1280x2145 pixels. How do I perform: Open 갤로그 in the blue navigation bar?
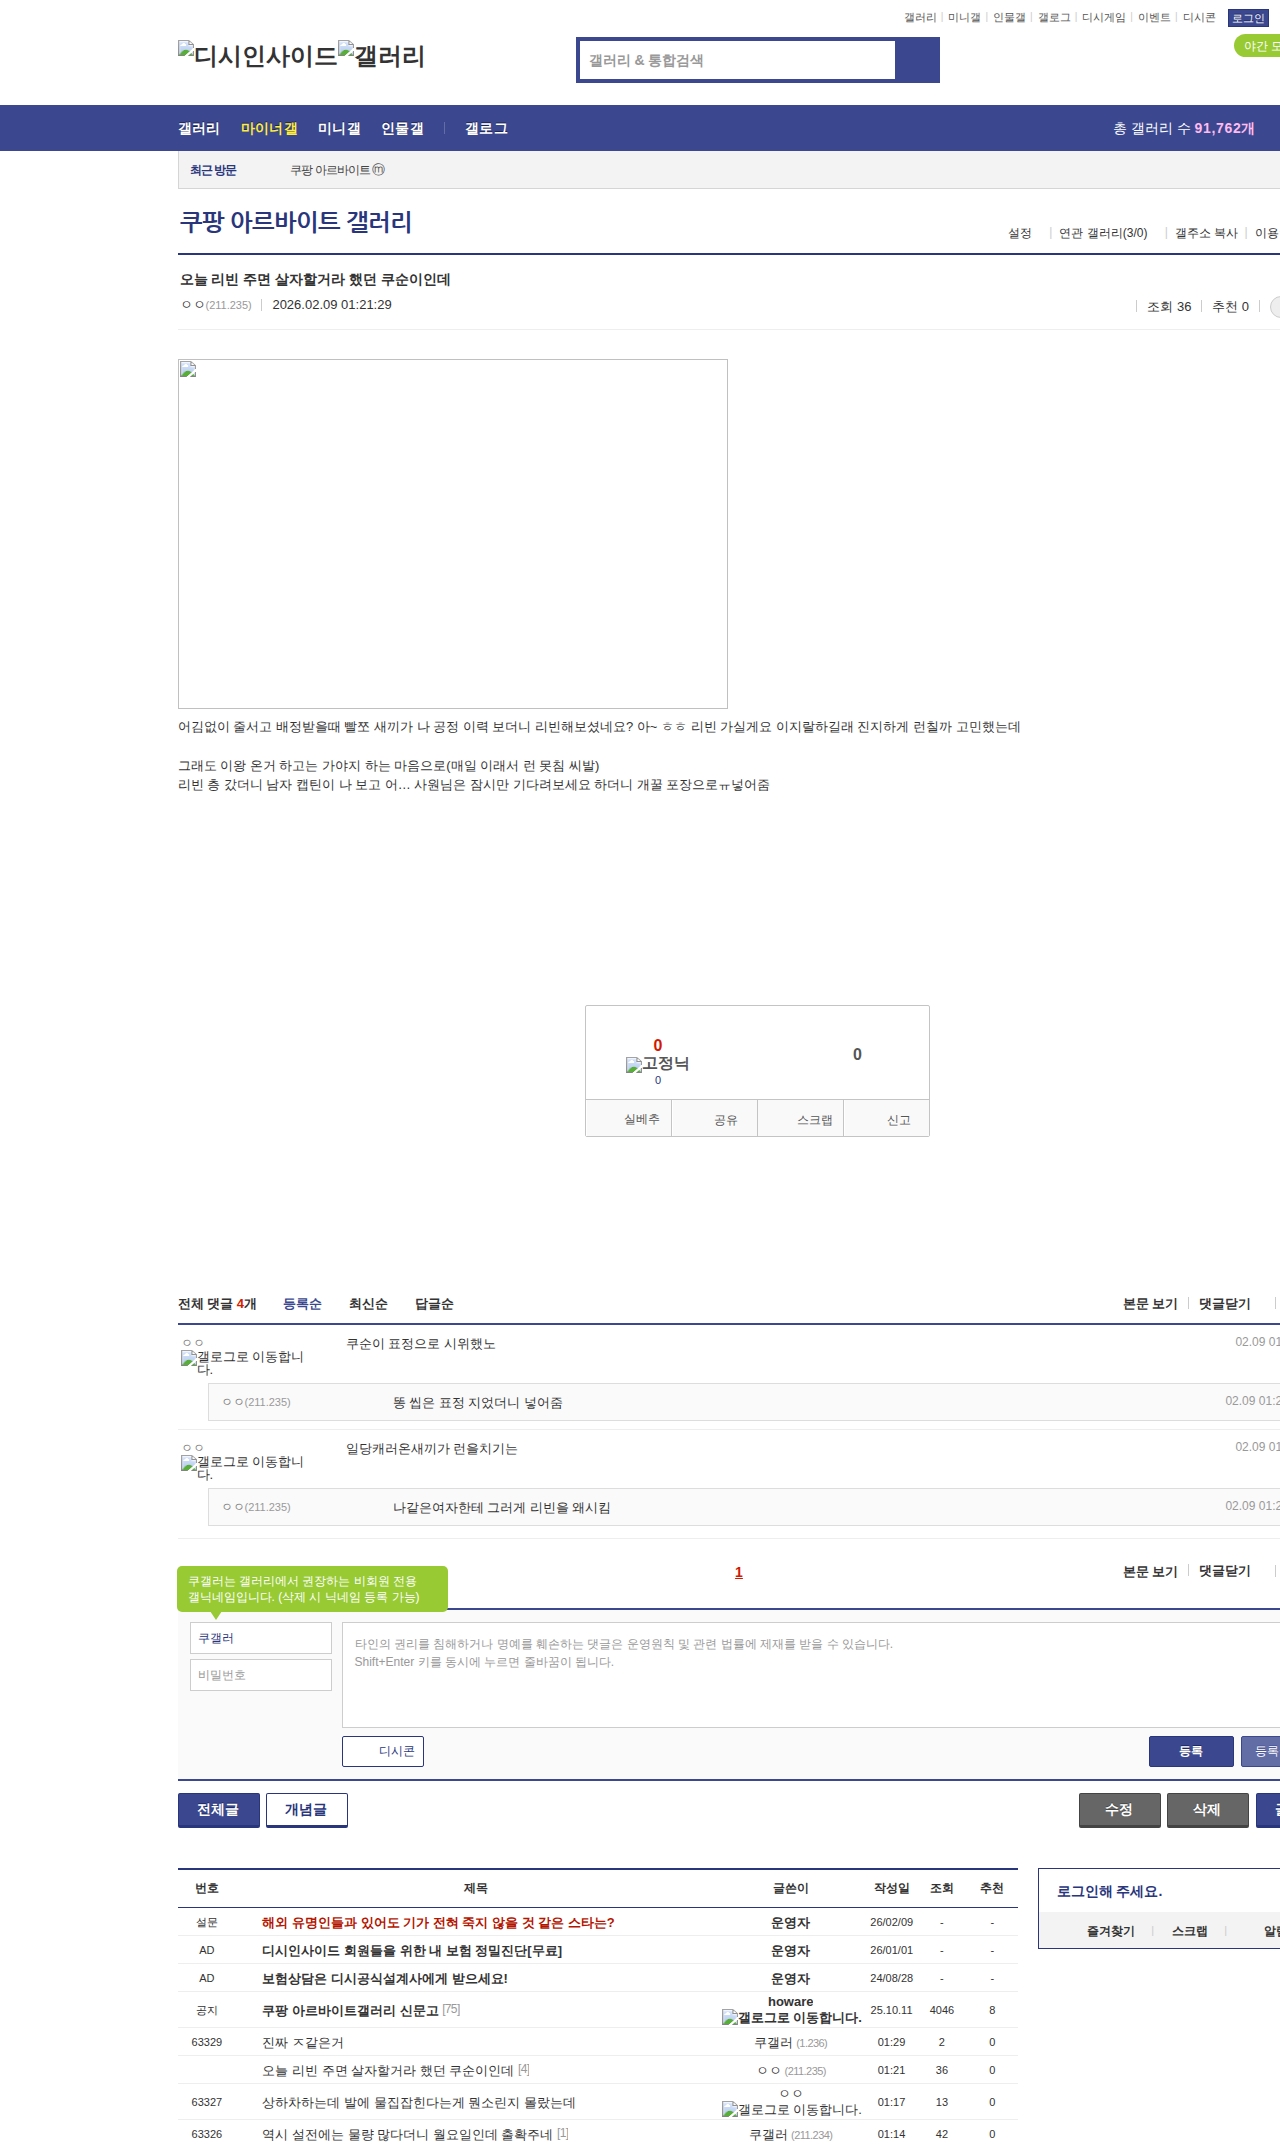pyautogui.click(x=486, y=129)
